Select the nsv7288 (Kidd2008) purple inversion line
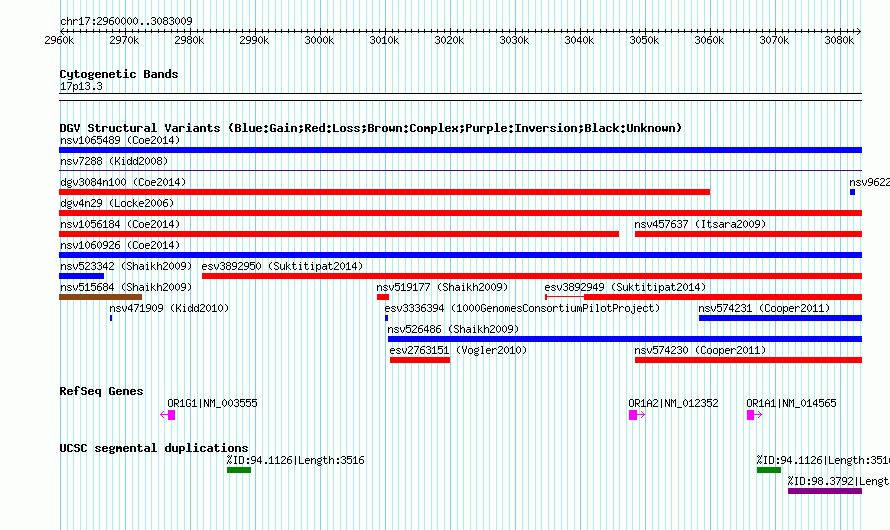 click(460, 170)
